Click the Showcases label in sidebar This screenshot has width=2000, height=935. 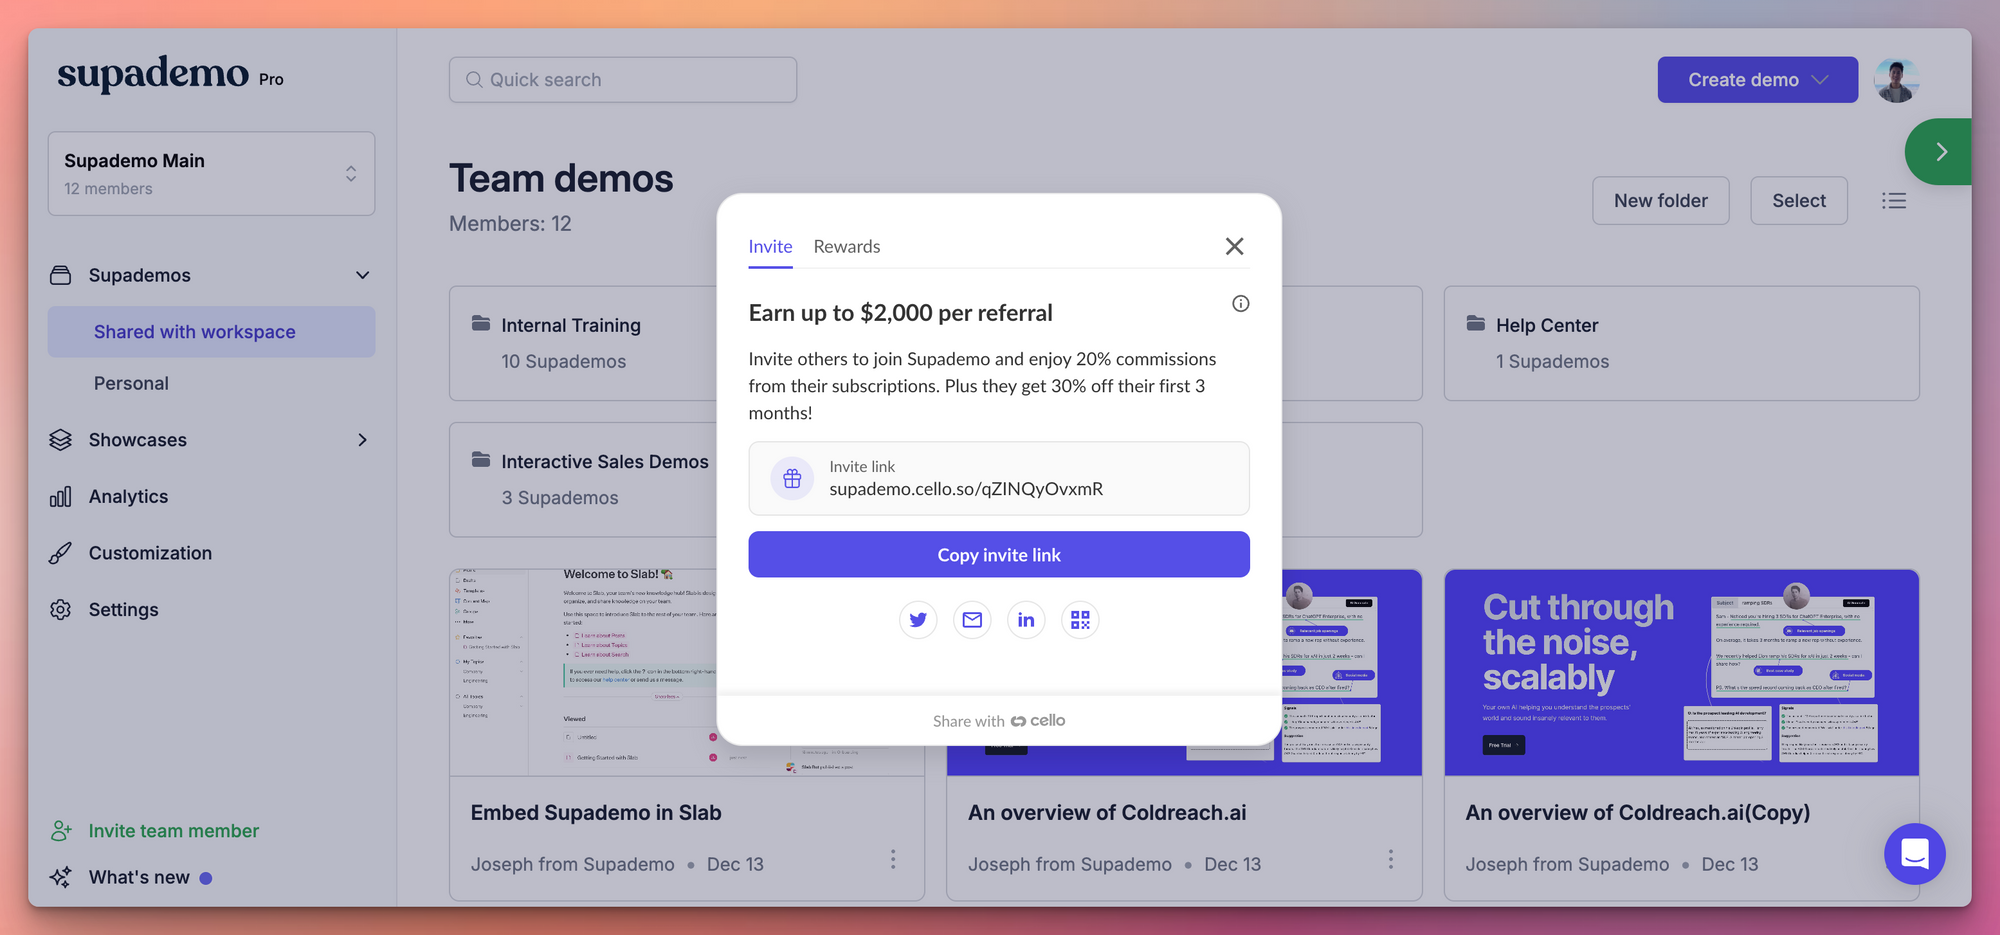tap(138, 440)
